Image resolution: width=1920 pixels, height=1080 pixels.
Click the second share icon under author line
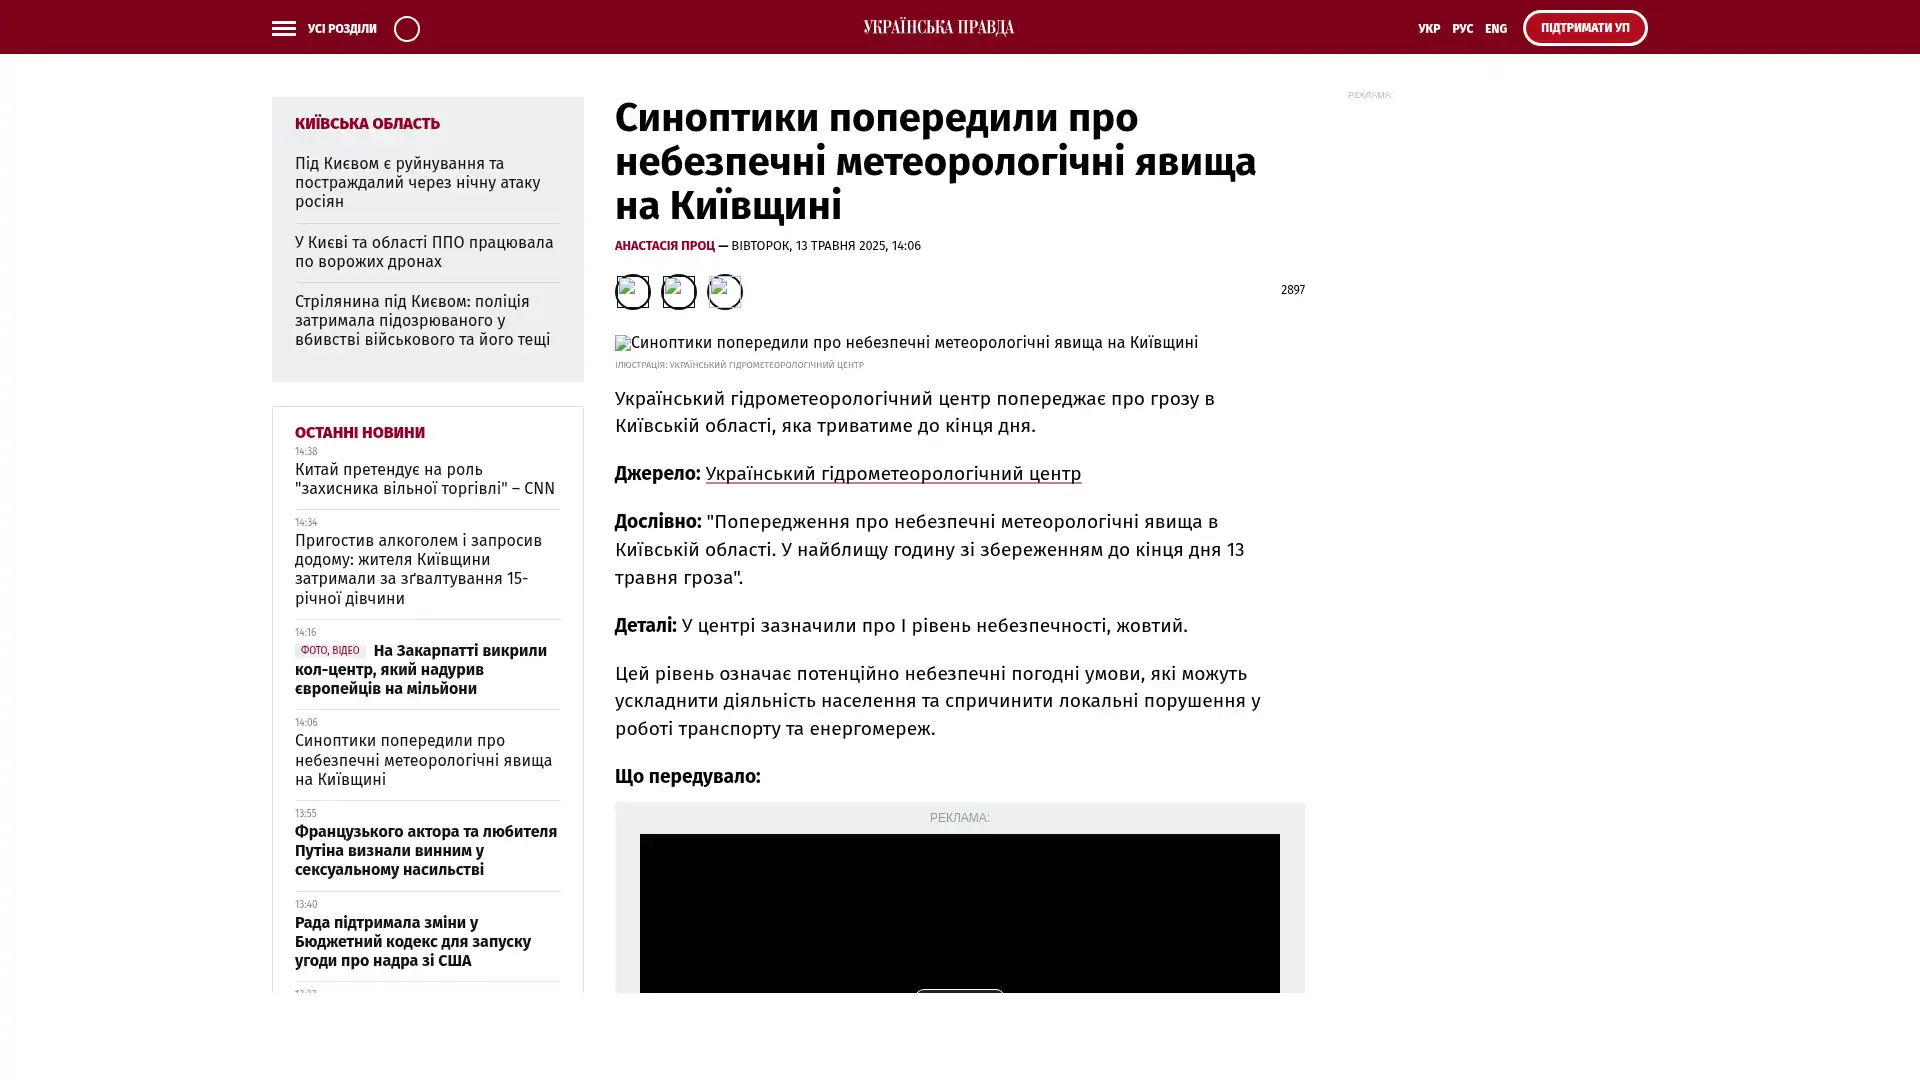tap(679, 292)
